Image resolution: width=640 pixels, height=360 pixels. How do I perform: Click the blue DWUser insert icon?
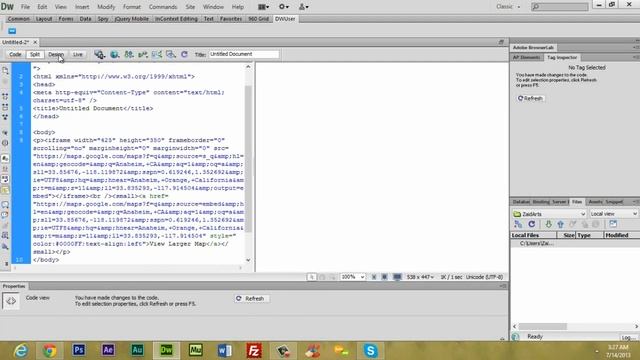pyautogui.click(x=12, y=31)
